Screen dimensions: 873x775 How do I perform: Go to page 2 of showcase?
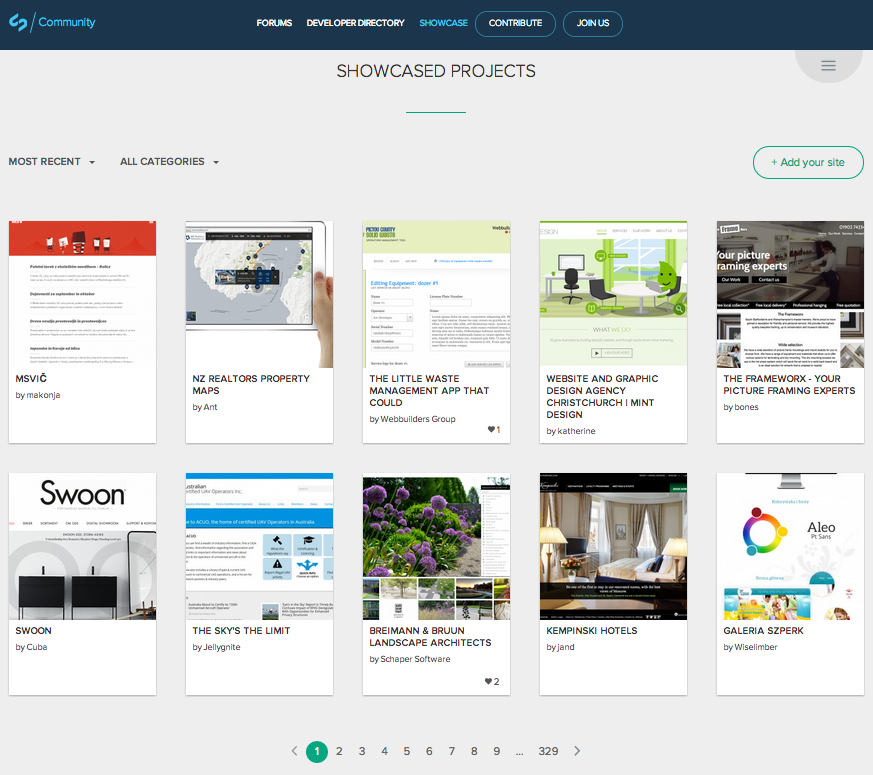click(x=339, y=751)
